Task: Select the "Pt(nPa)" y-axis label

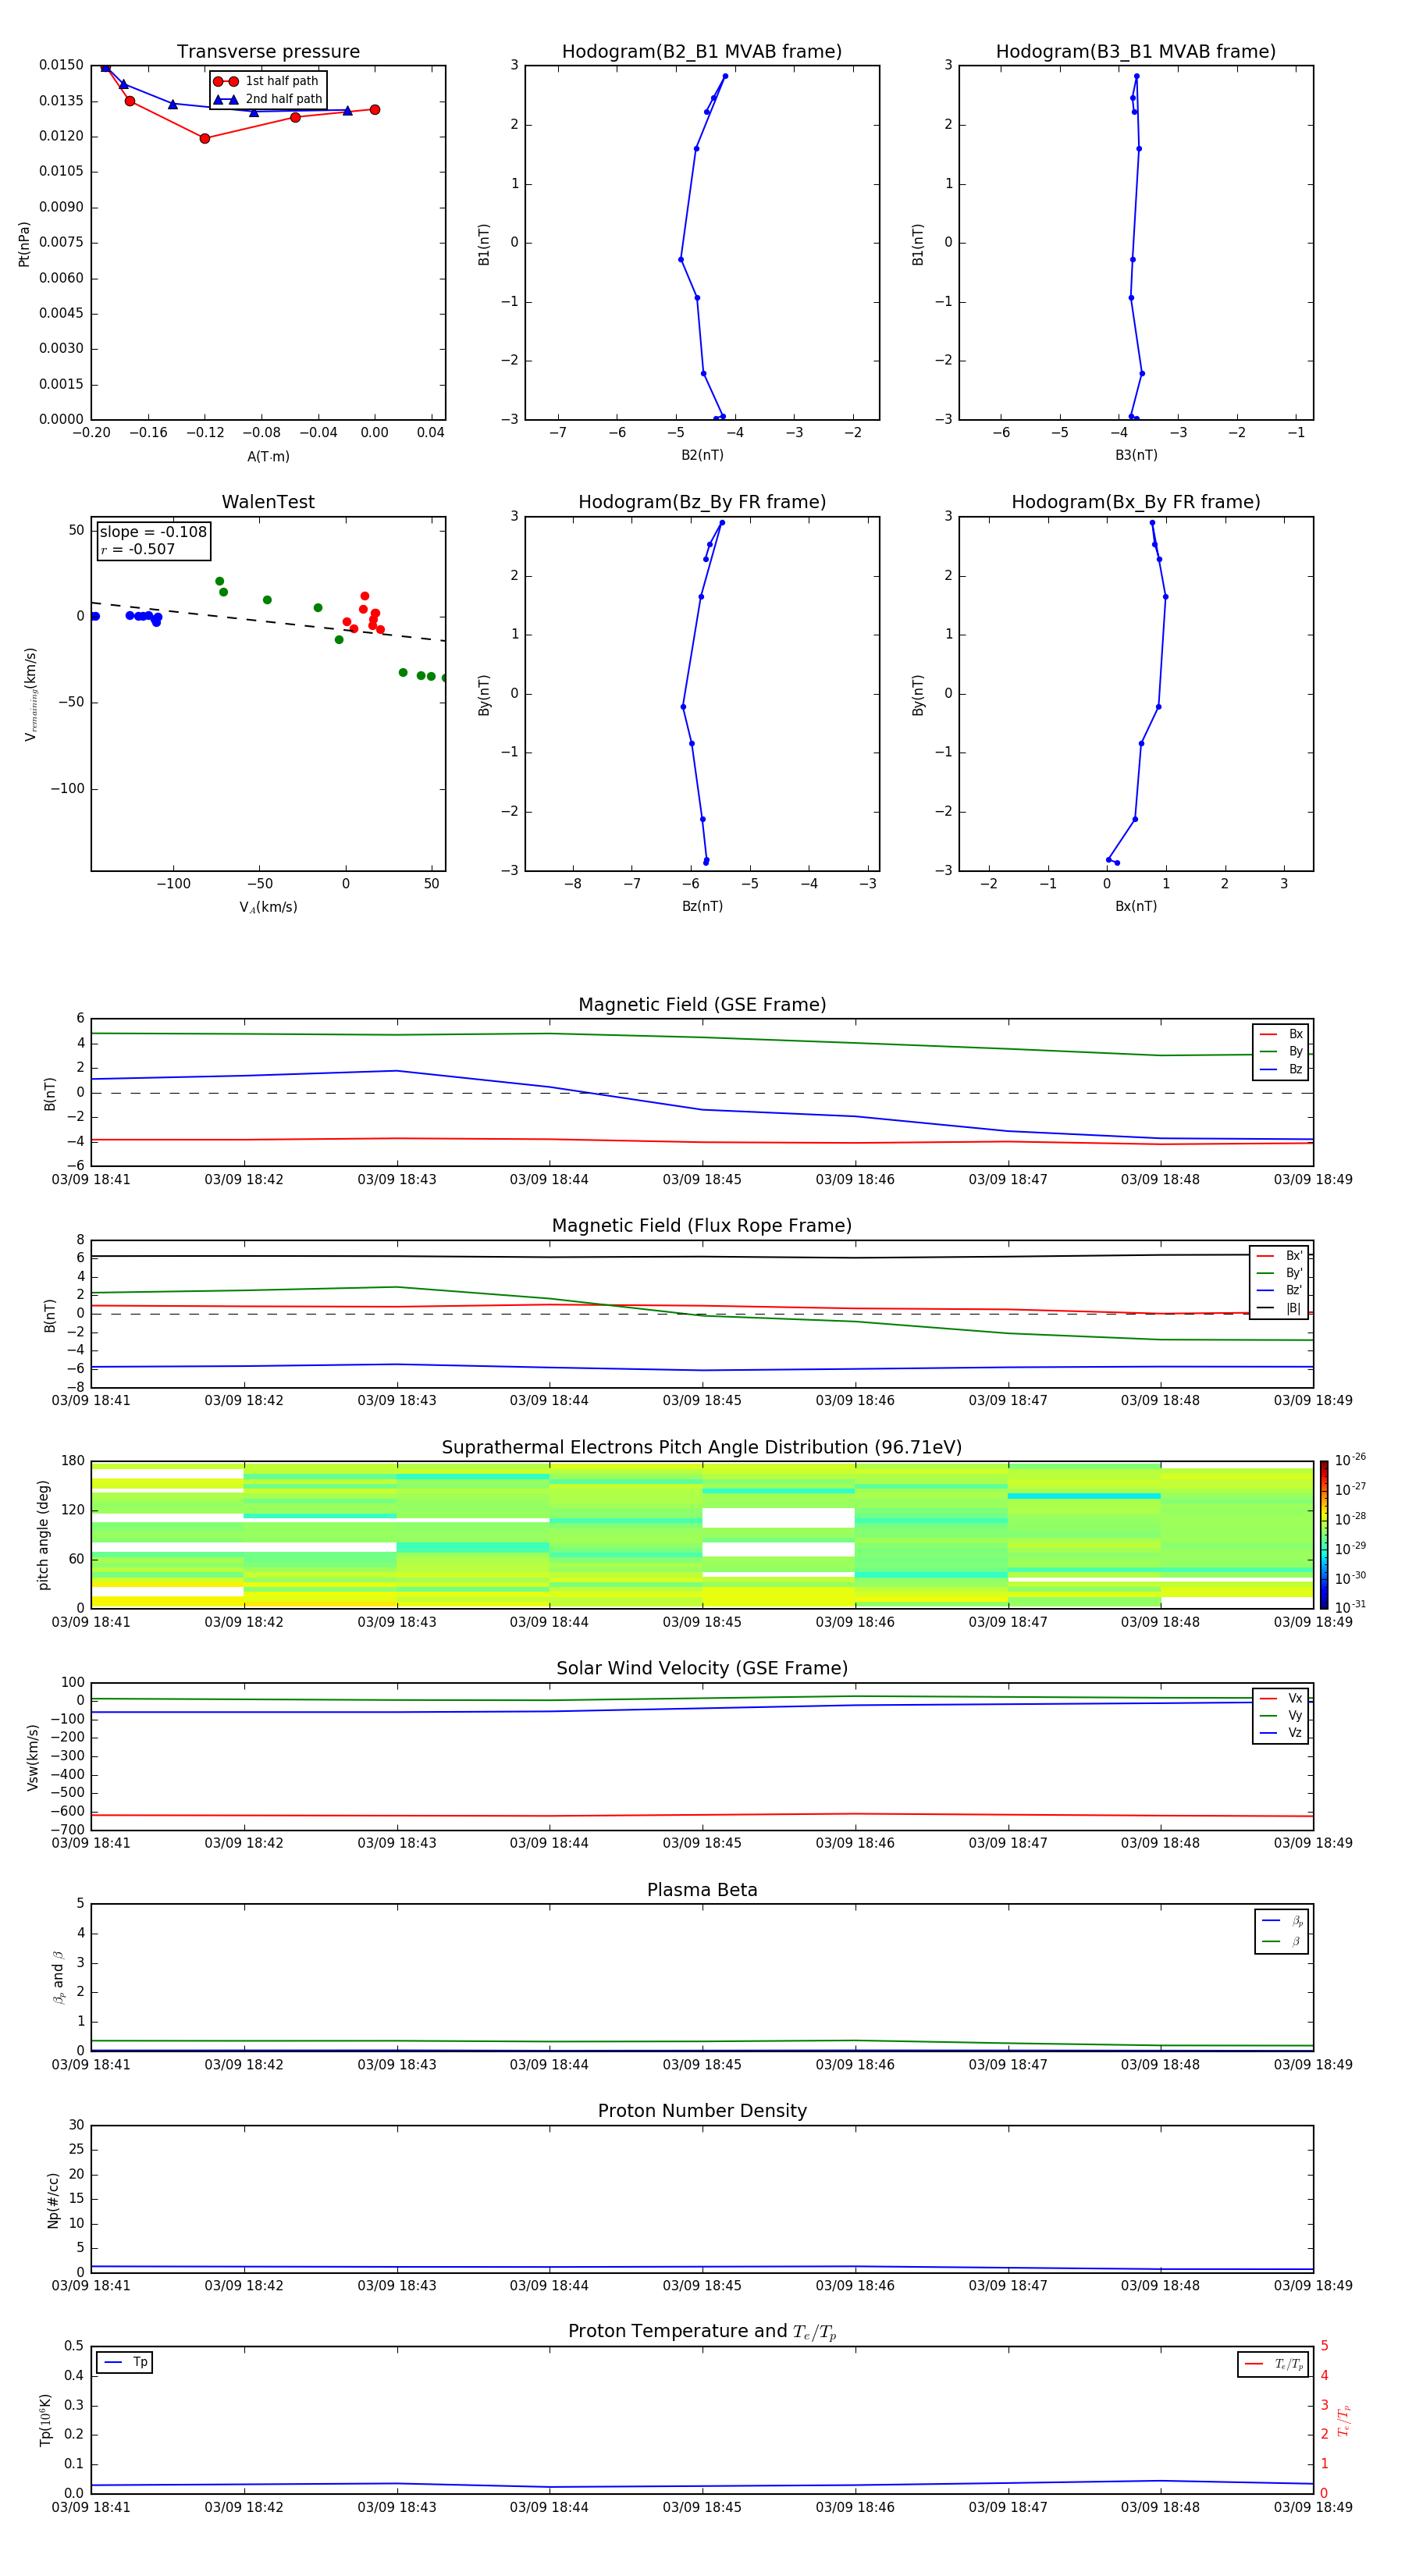Action: point(24,244)
